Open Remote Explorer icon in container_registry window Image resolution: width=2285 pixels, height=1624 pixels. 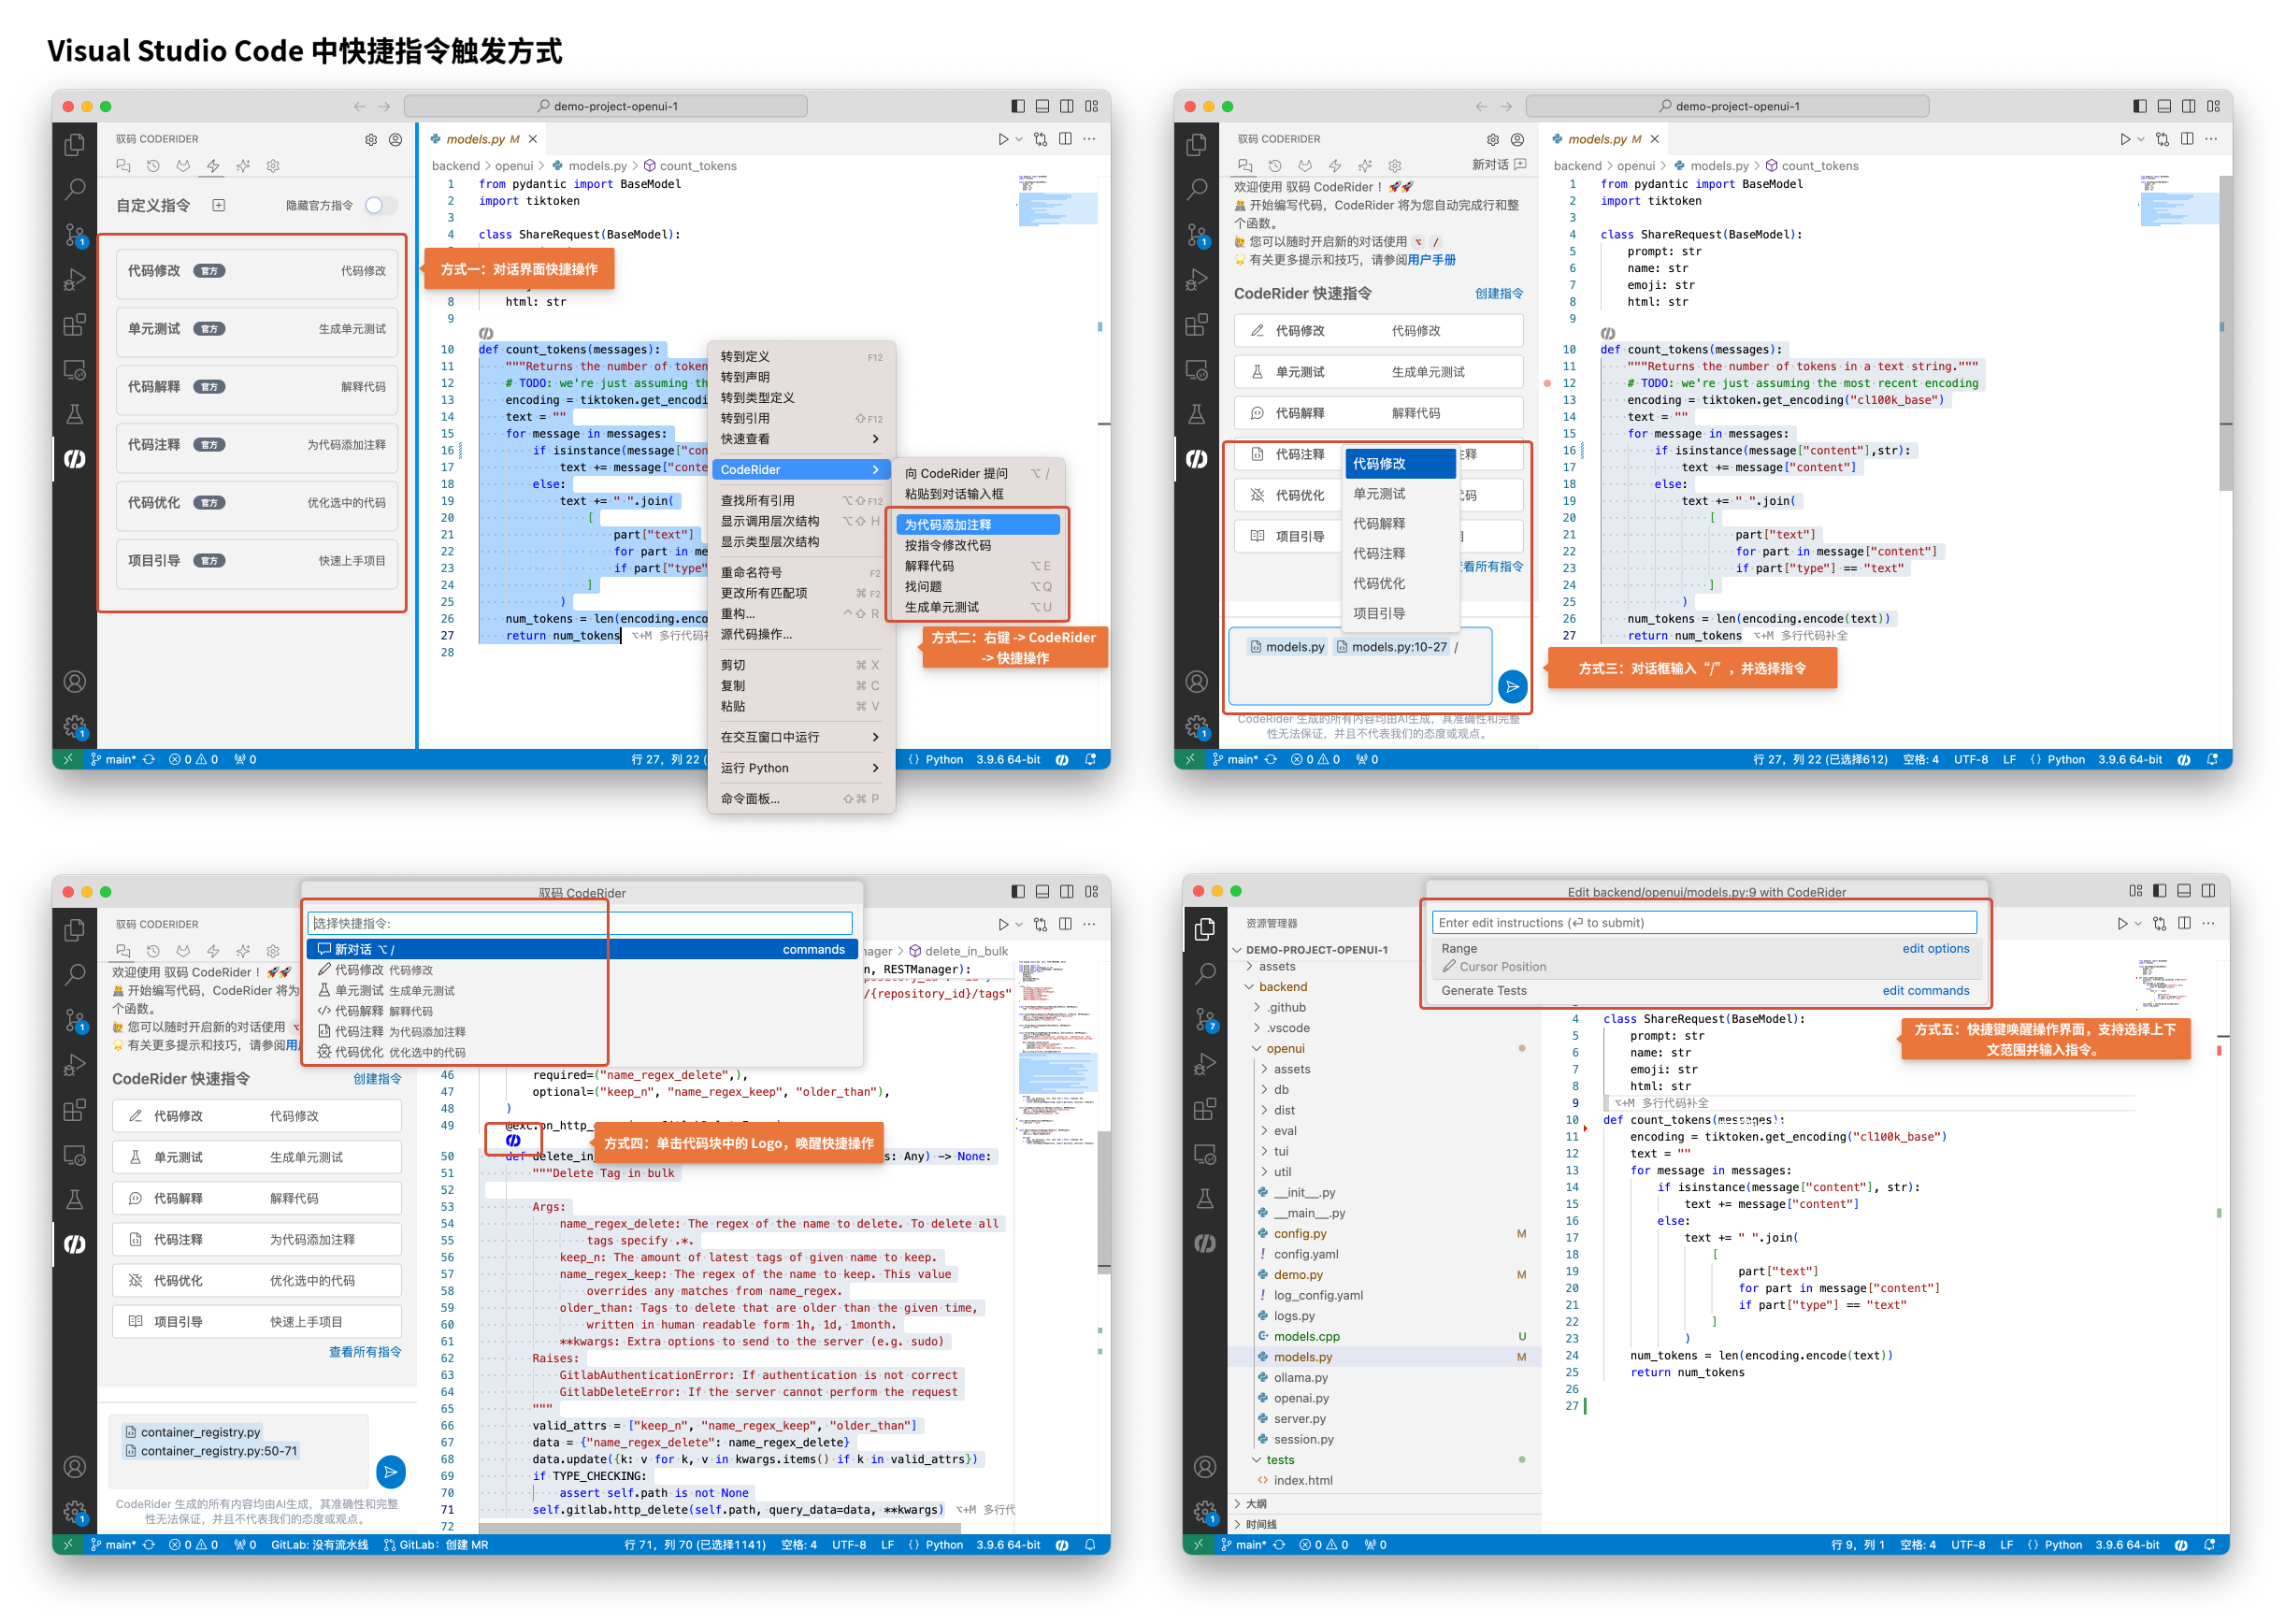coord(75,1154)
